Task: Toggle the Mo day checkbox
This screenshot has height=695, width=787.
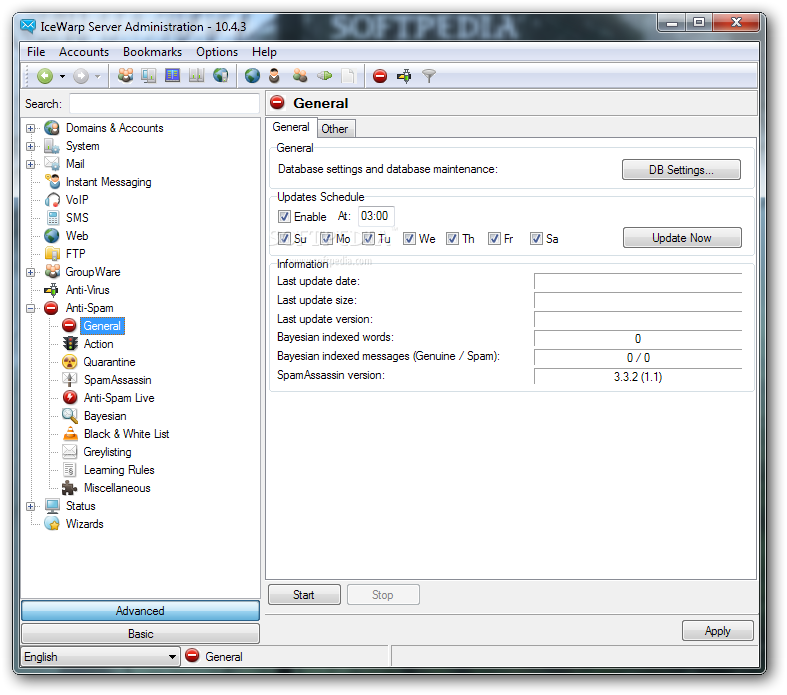Action: click(326, 238)
